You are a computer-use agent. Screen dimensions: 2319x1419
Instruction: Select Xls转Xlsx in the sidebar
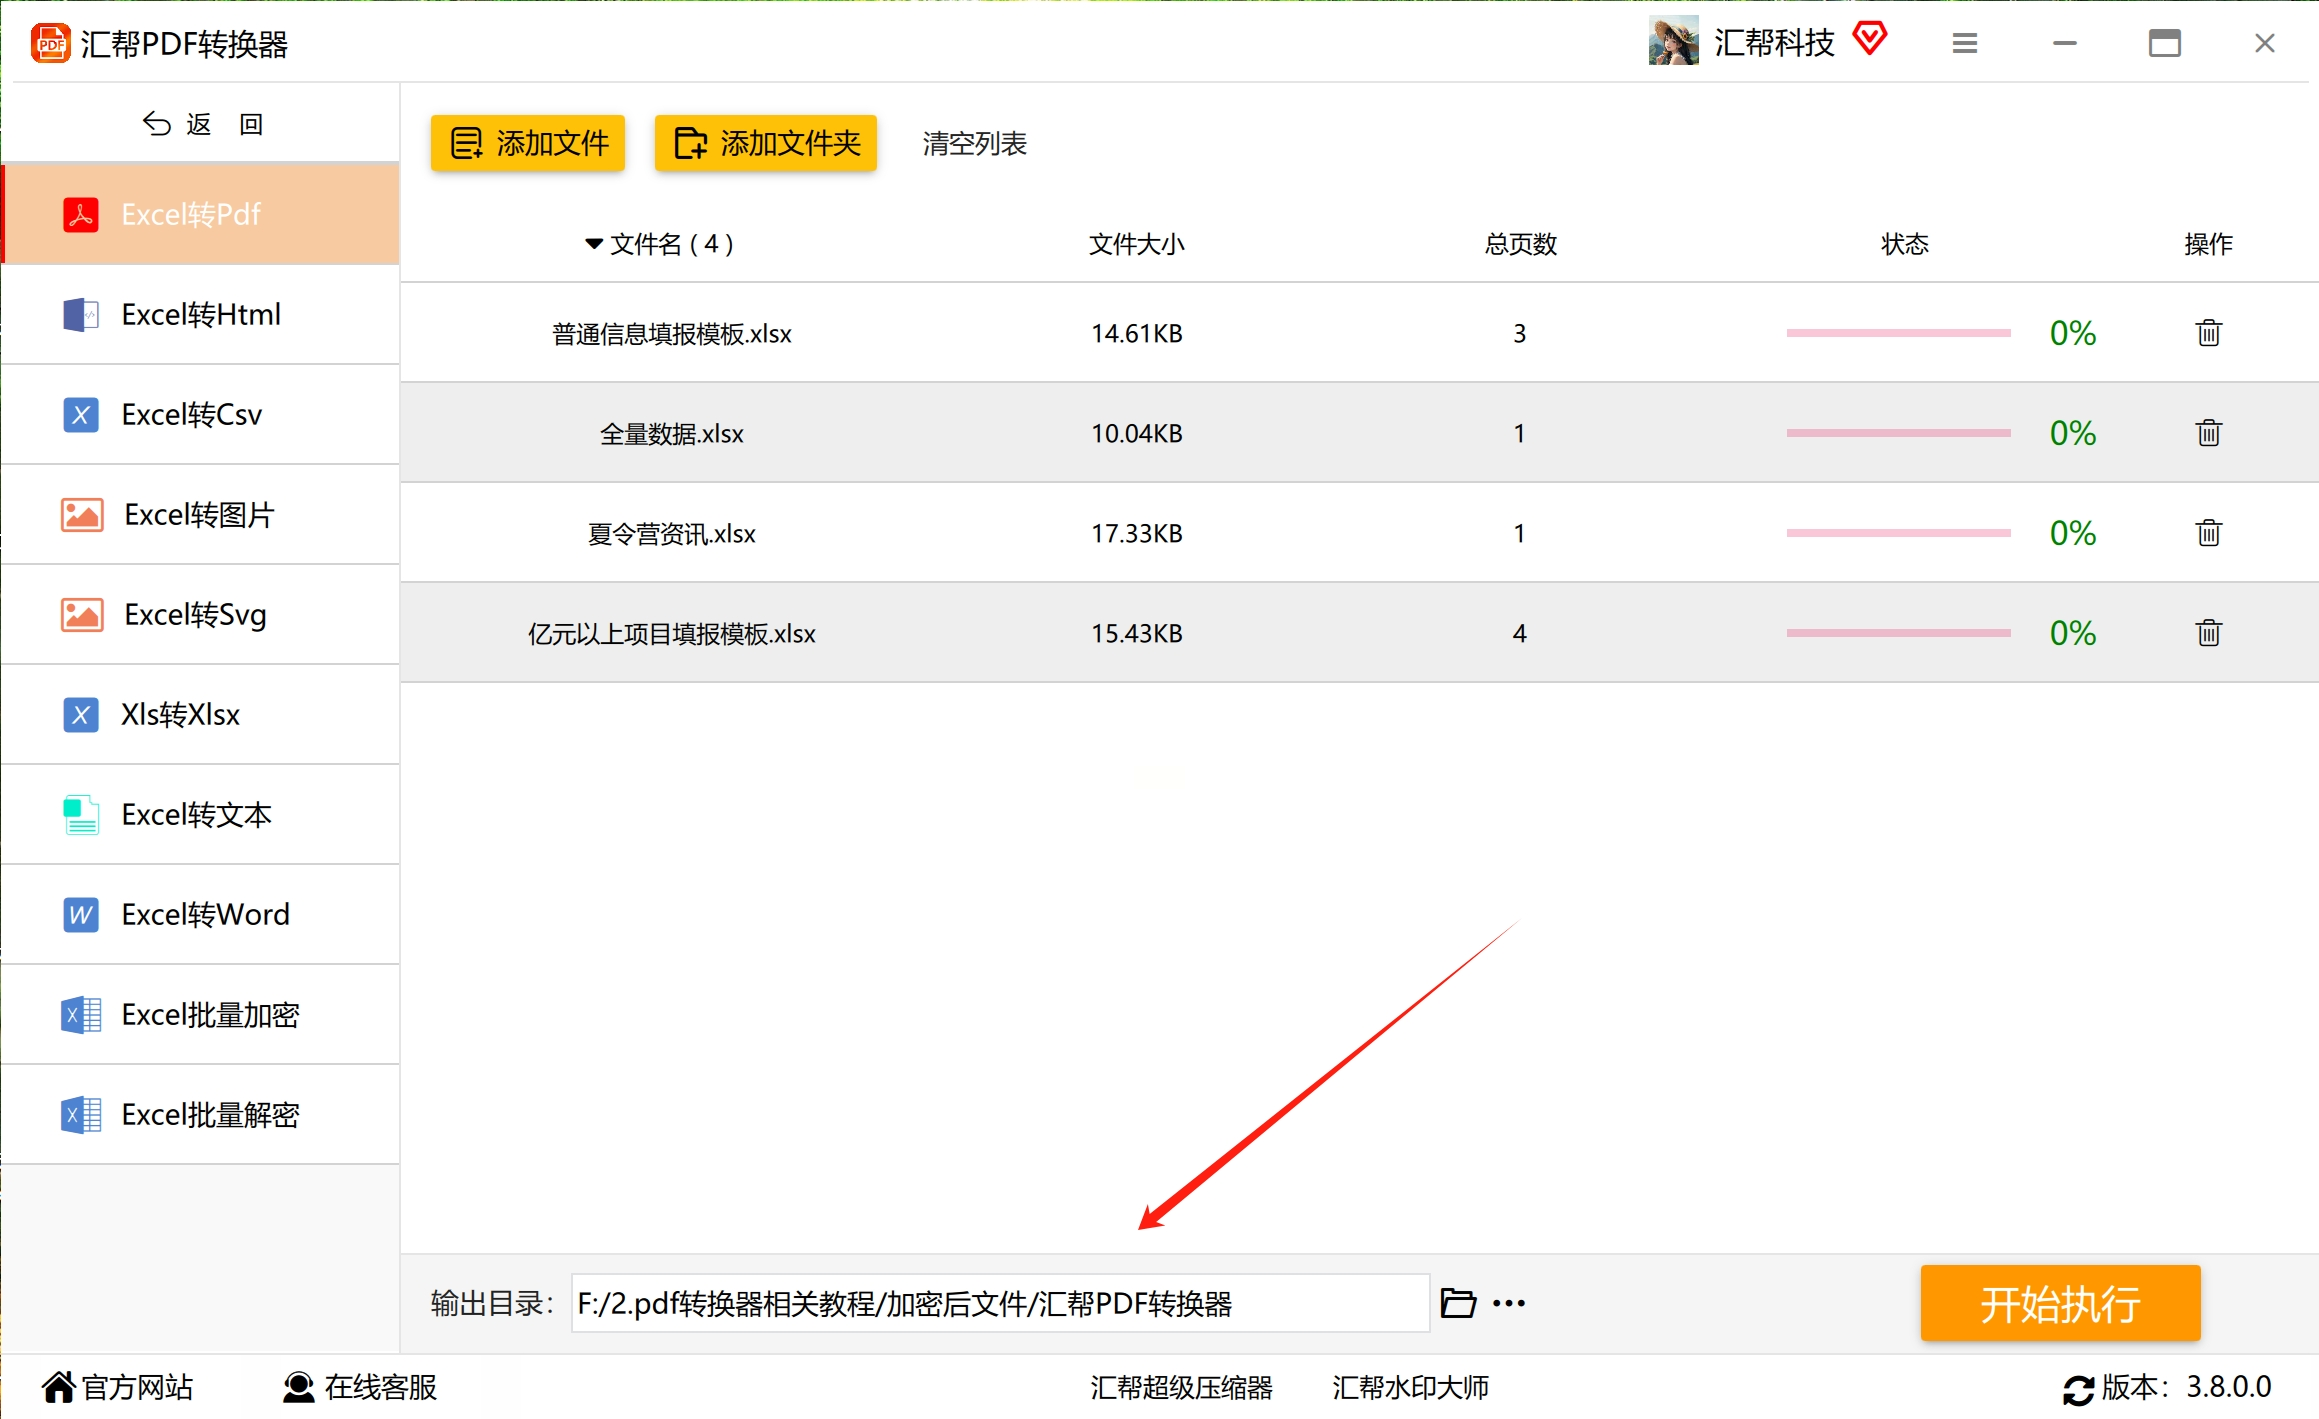tap(200, 714)
